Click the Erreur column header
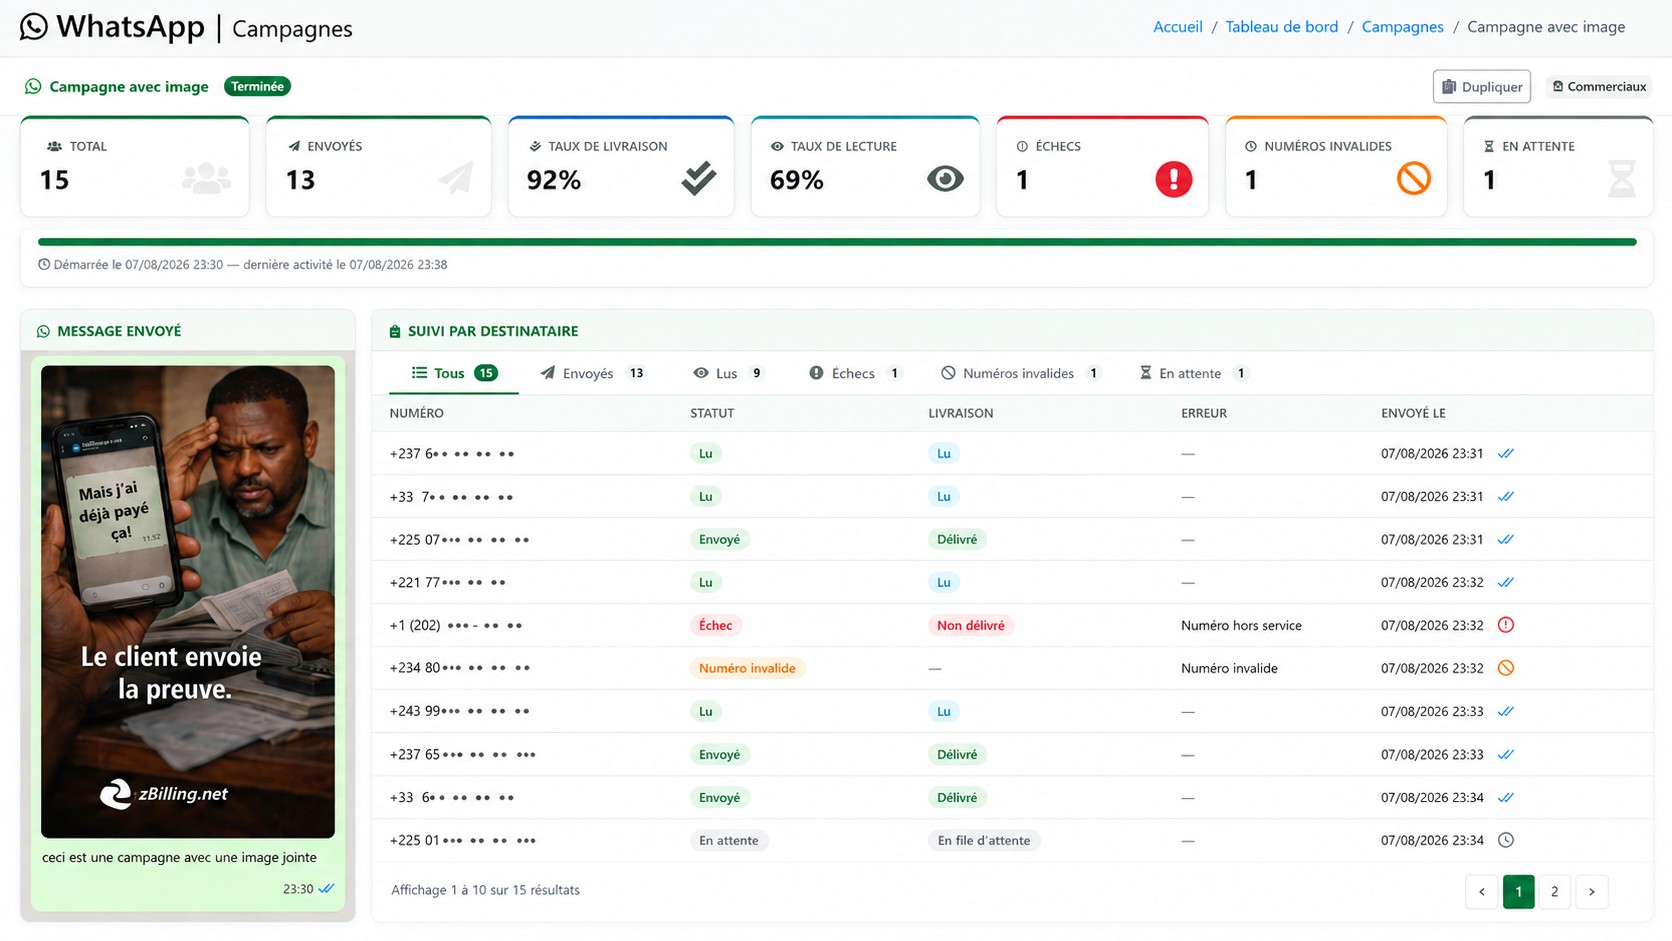 pos(1204,413)
